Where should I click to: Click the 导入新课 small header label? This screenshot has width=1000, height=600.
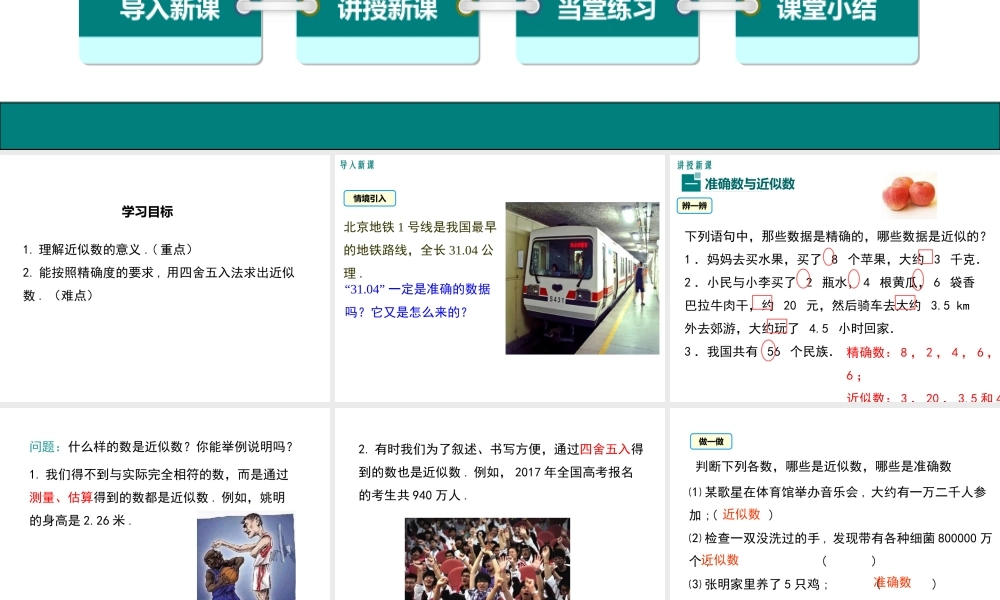click(x=357, y=165)
